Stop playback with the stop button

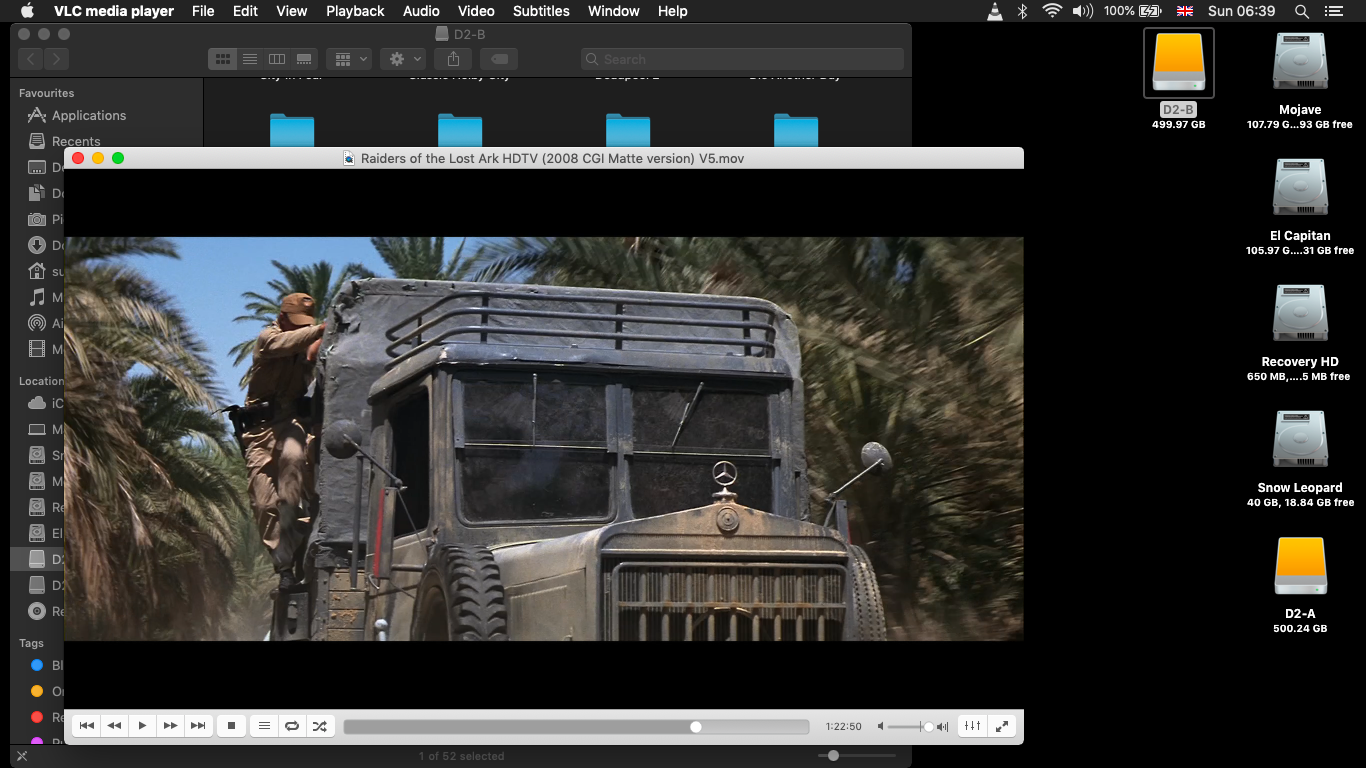(231, 726)
